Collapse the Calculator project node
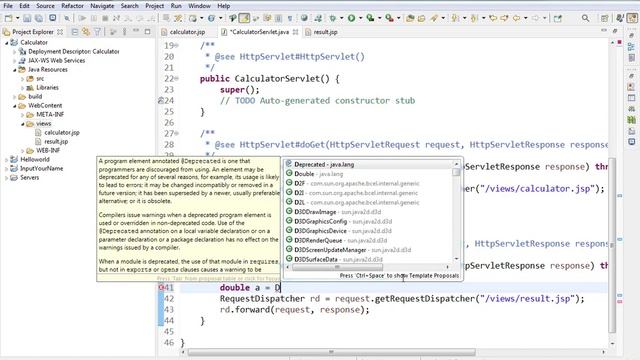The image size is (640, 360). tap(7, 42)
